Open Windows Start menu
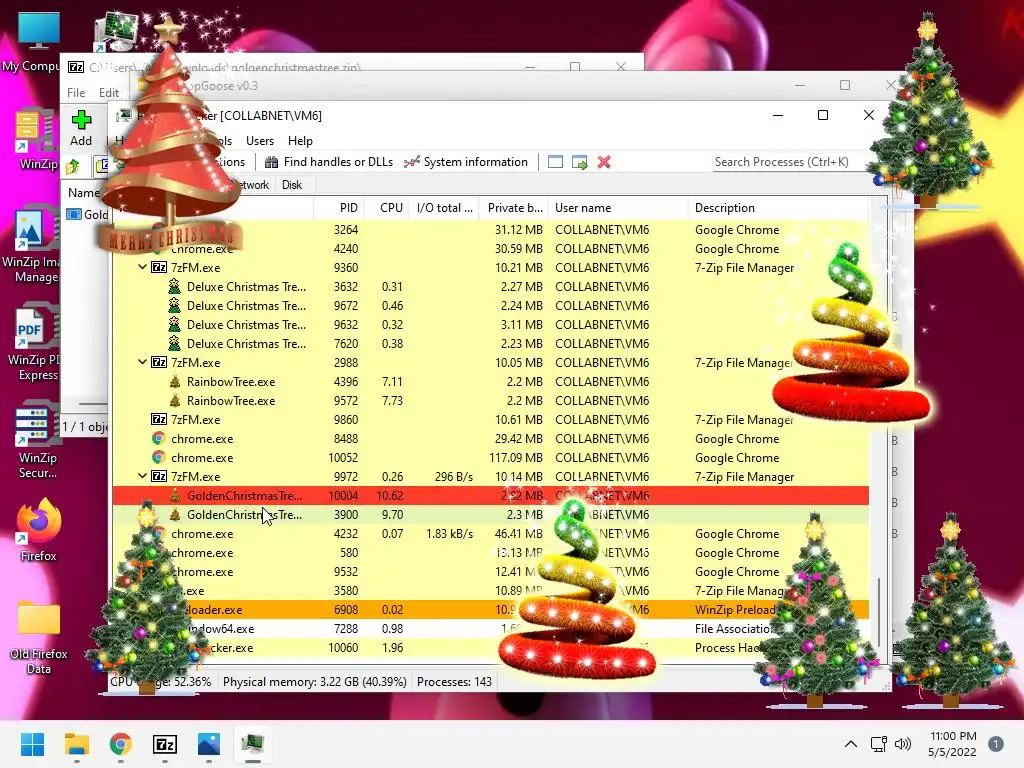This screenshot has height=768, width=1024. pyautogui.click(x=32, y=744)
